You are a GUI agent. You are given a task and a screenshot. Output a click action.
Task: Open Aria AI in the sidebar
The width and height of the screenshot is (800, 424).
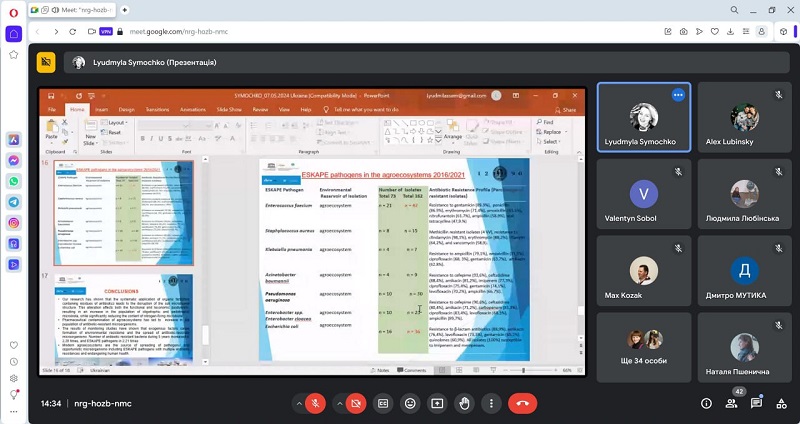[x=14, y=139]
